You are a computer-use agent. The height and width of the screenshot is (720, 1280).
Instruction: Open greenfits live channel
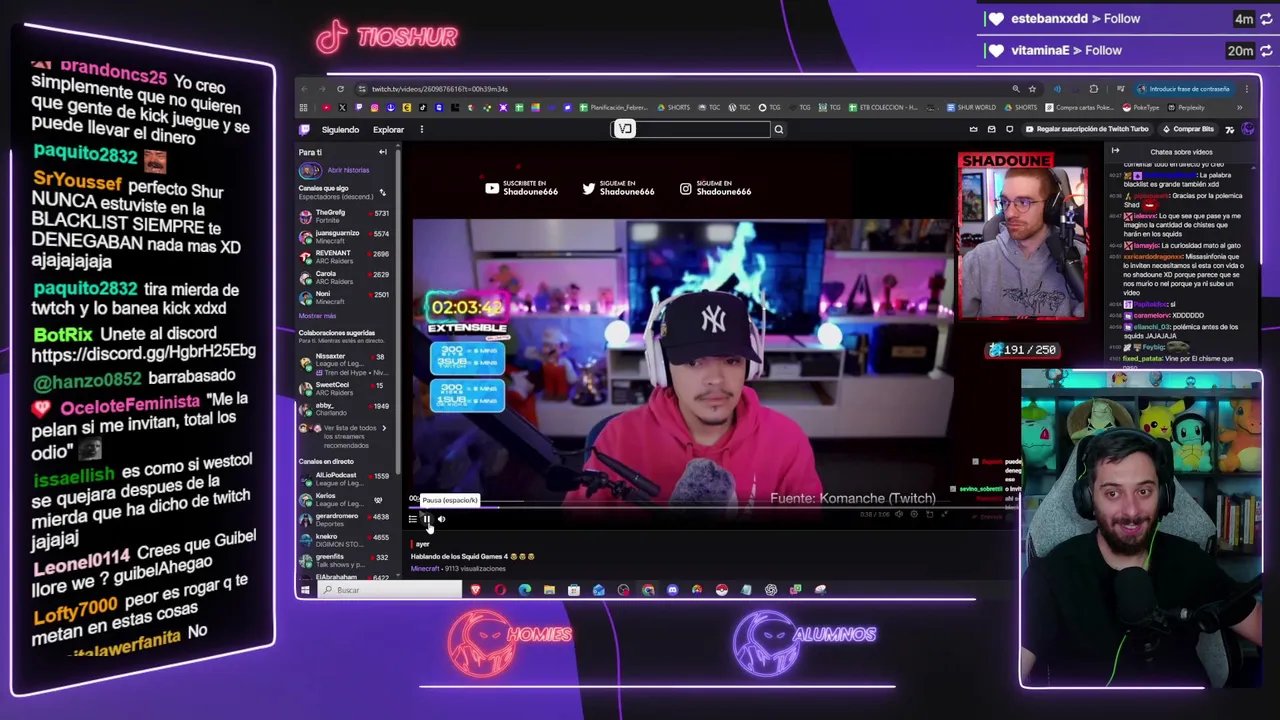(345, 560)
